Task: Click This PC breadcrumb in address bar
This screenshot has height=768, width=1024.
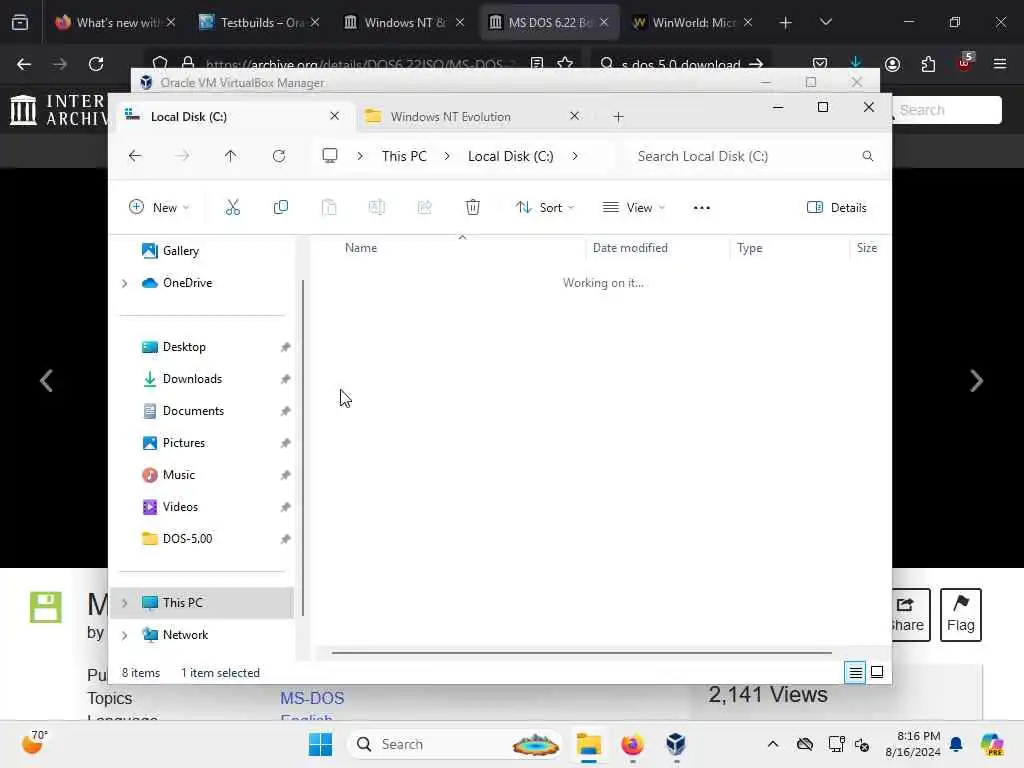Action: click(404, 156)
